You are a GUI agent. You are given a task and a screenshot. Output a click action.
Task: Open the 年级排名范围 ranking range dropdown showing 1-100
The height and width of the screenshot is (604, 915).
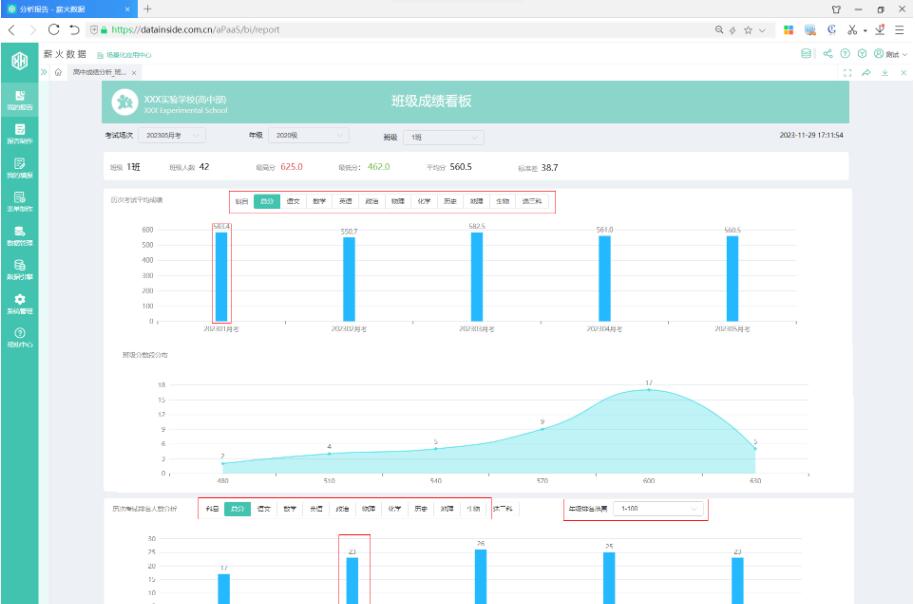[658, 509]
